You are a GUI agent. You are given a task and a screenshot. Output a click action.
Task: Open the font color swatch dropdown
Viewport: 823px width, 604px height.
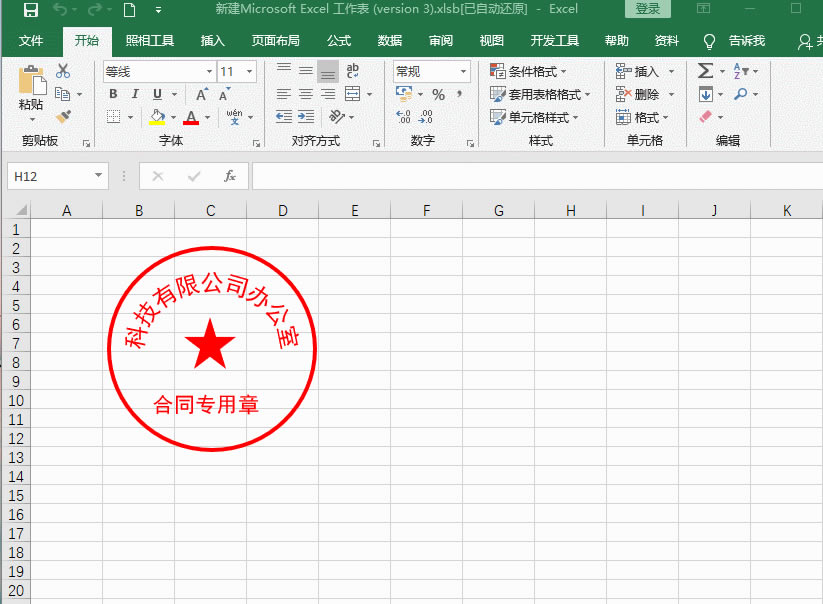[x=208, y=117]
